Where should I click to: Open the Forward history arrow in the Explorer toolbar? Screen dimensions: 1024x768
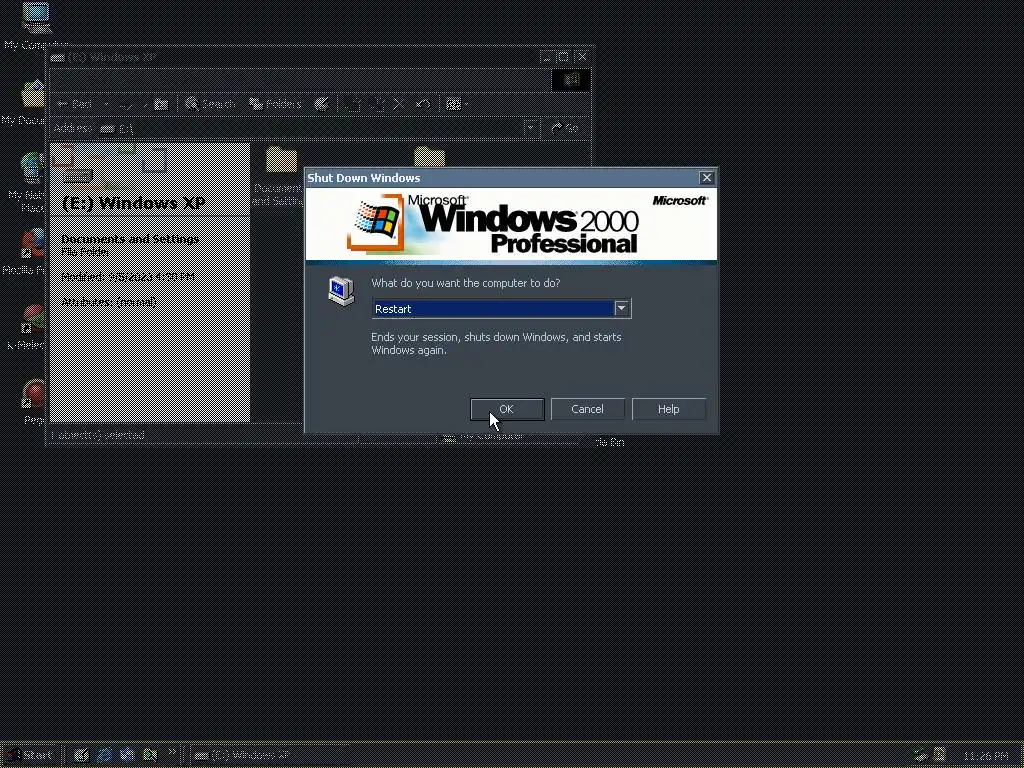click(x=145, y=104)
